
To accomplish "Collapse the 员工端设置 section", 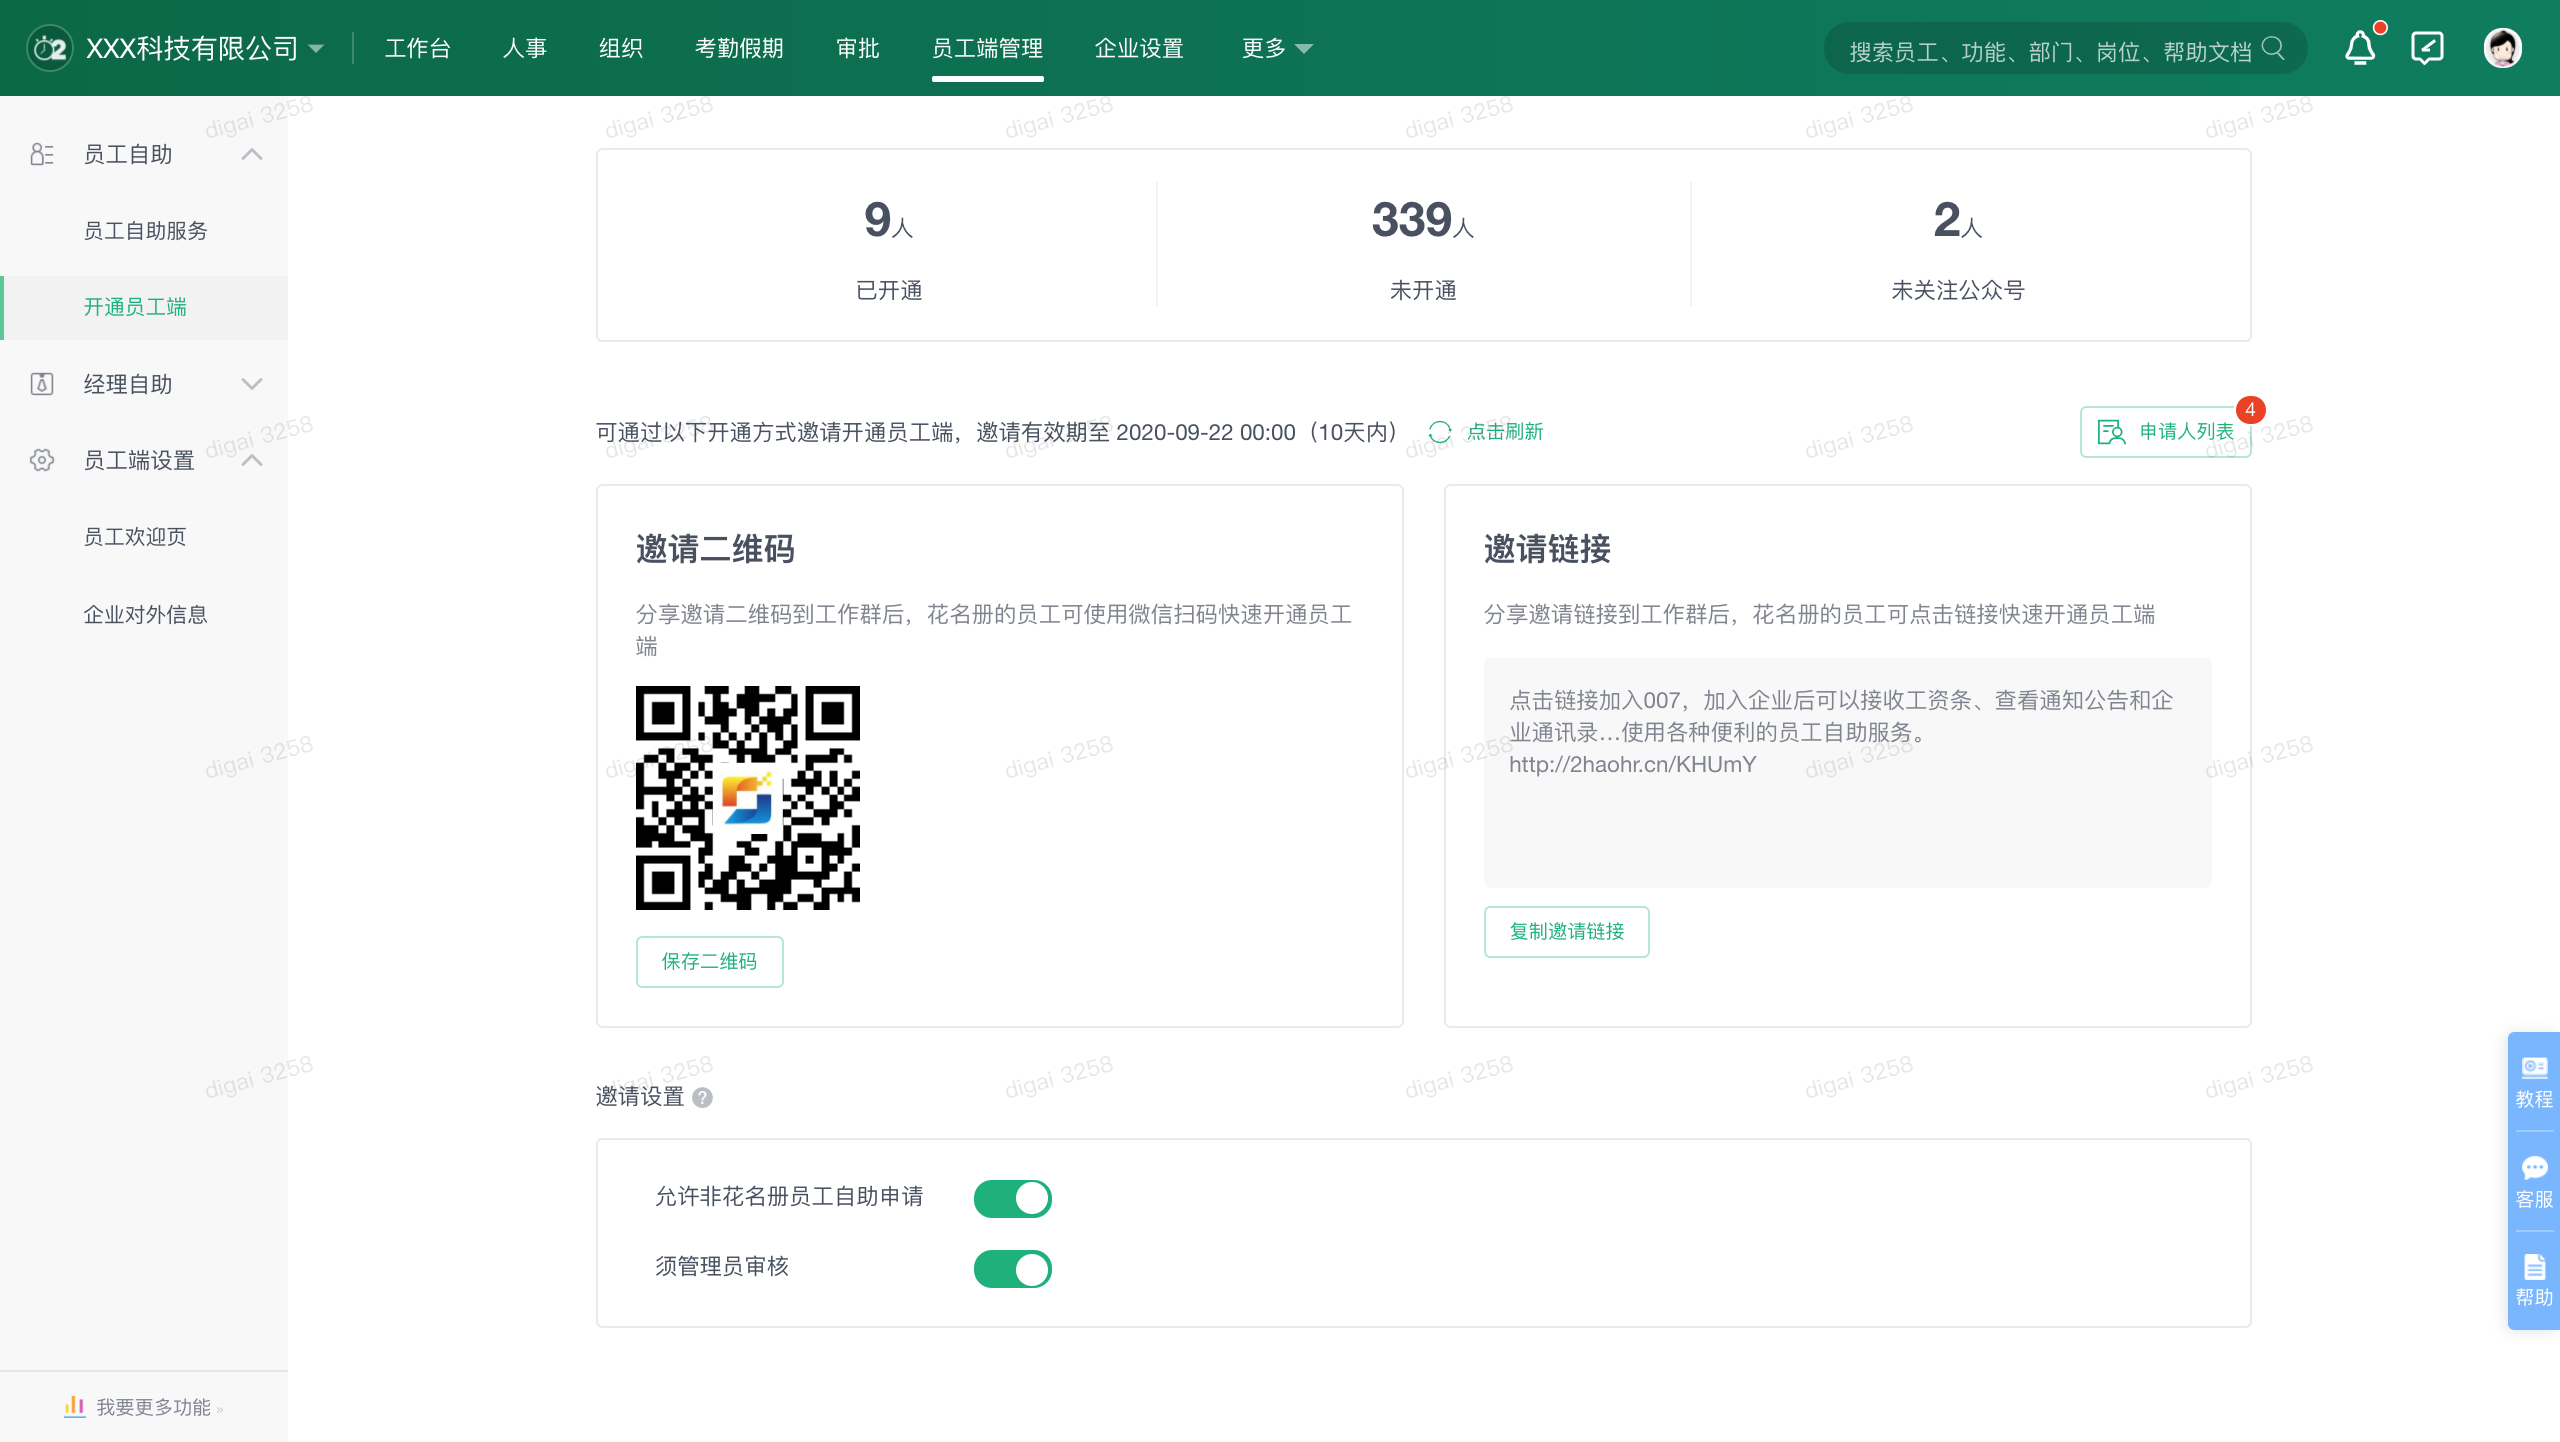I will click(x=252, y=460).
